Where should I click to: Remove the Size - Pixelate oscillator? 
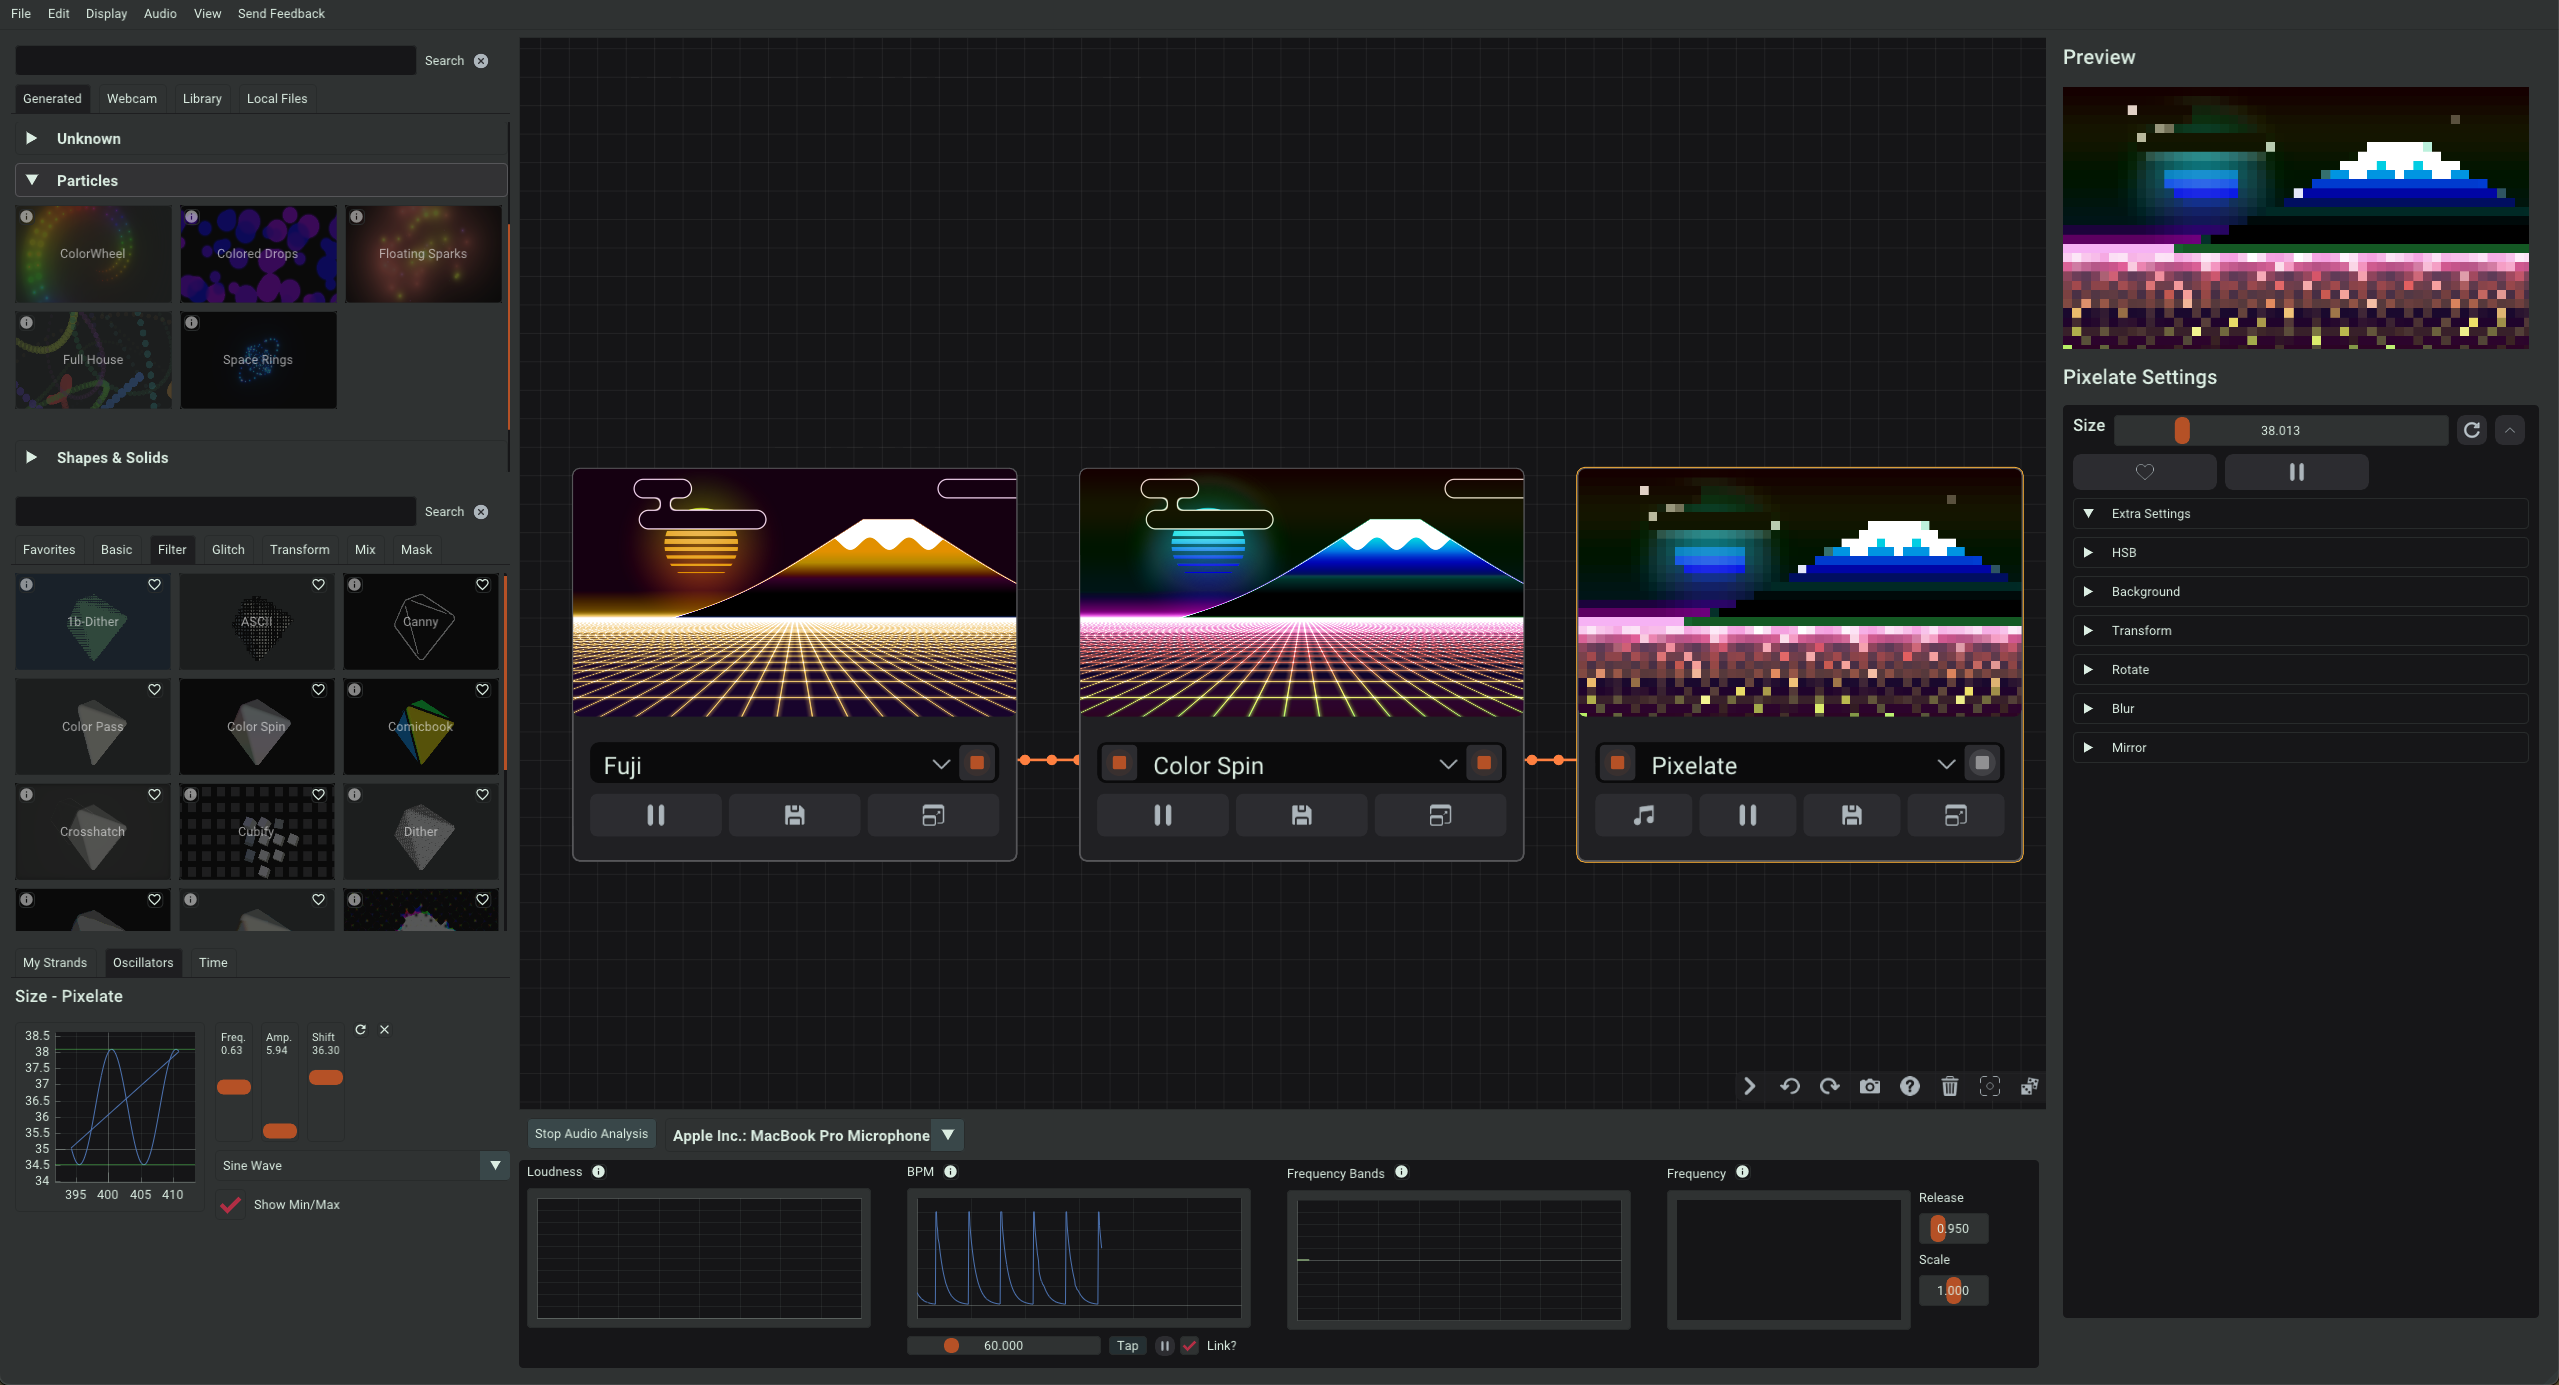click(384, 1029)
